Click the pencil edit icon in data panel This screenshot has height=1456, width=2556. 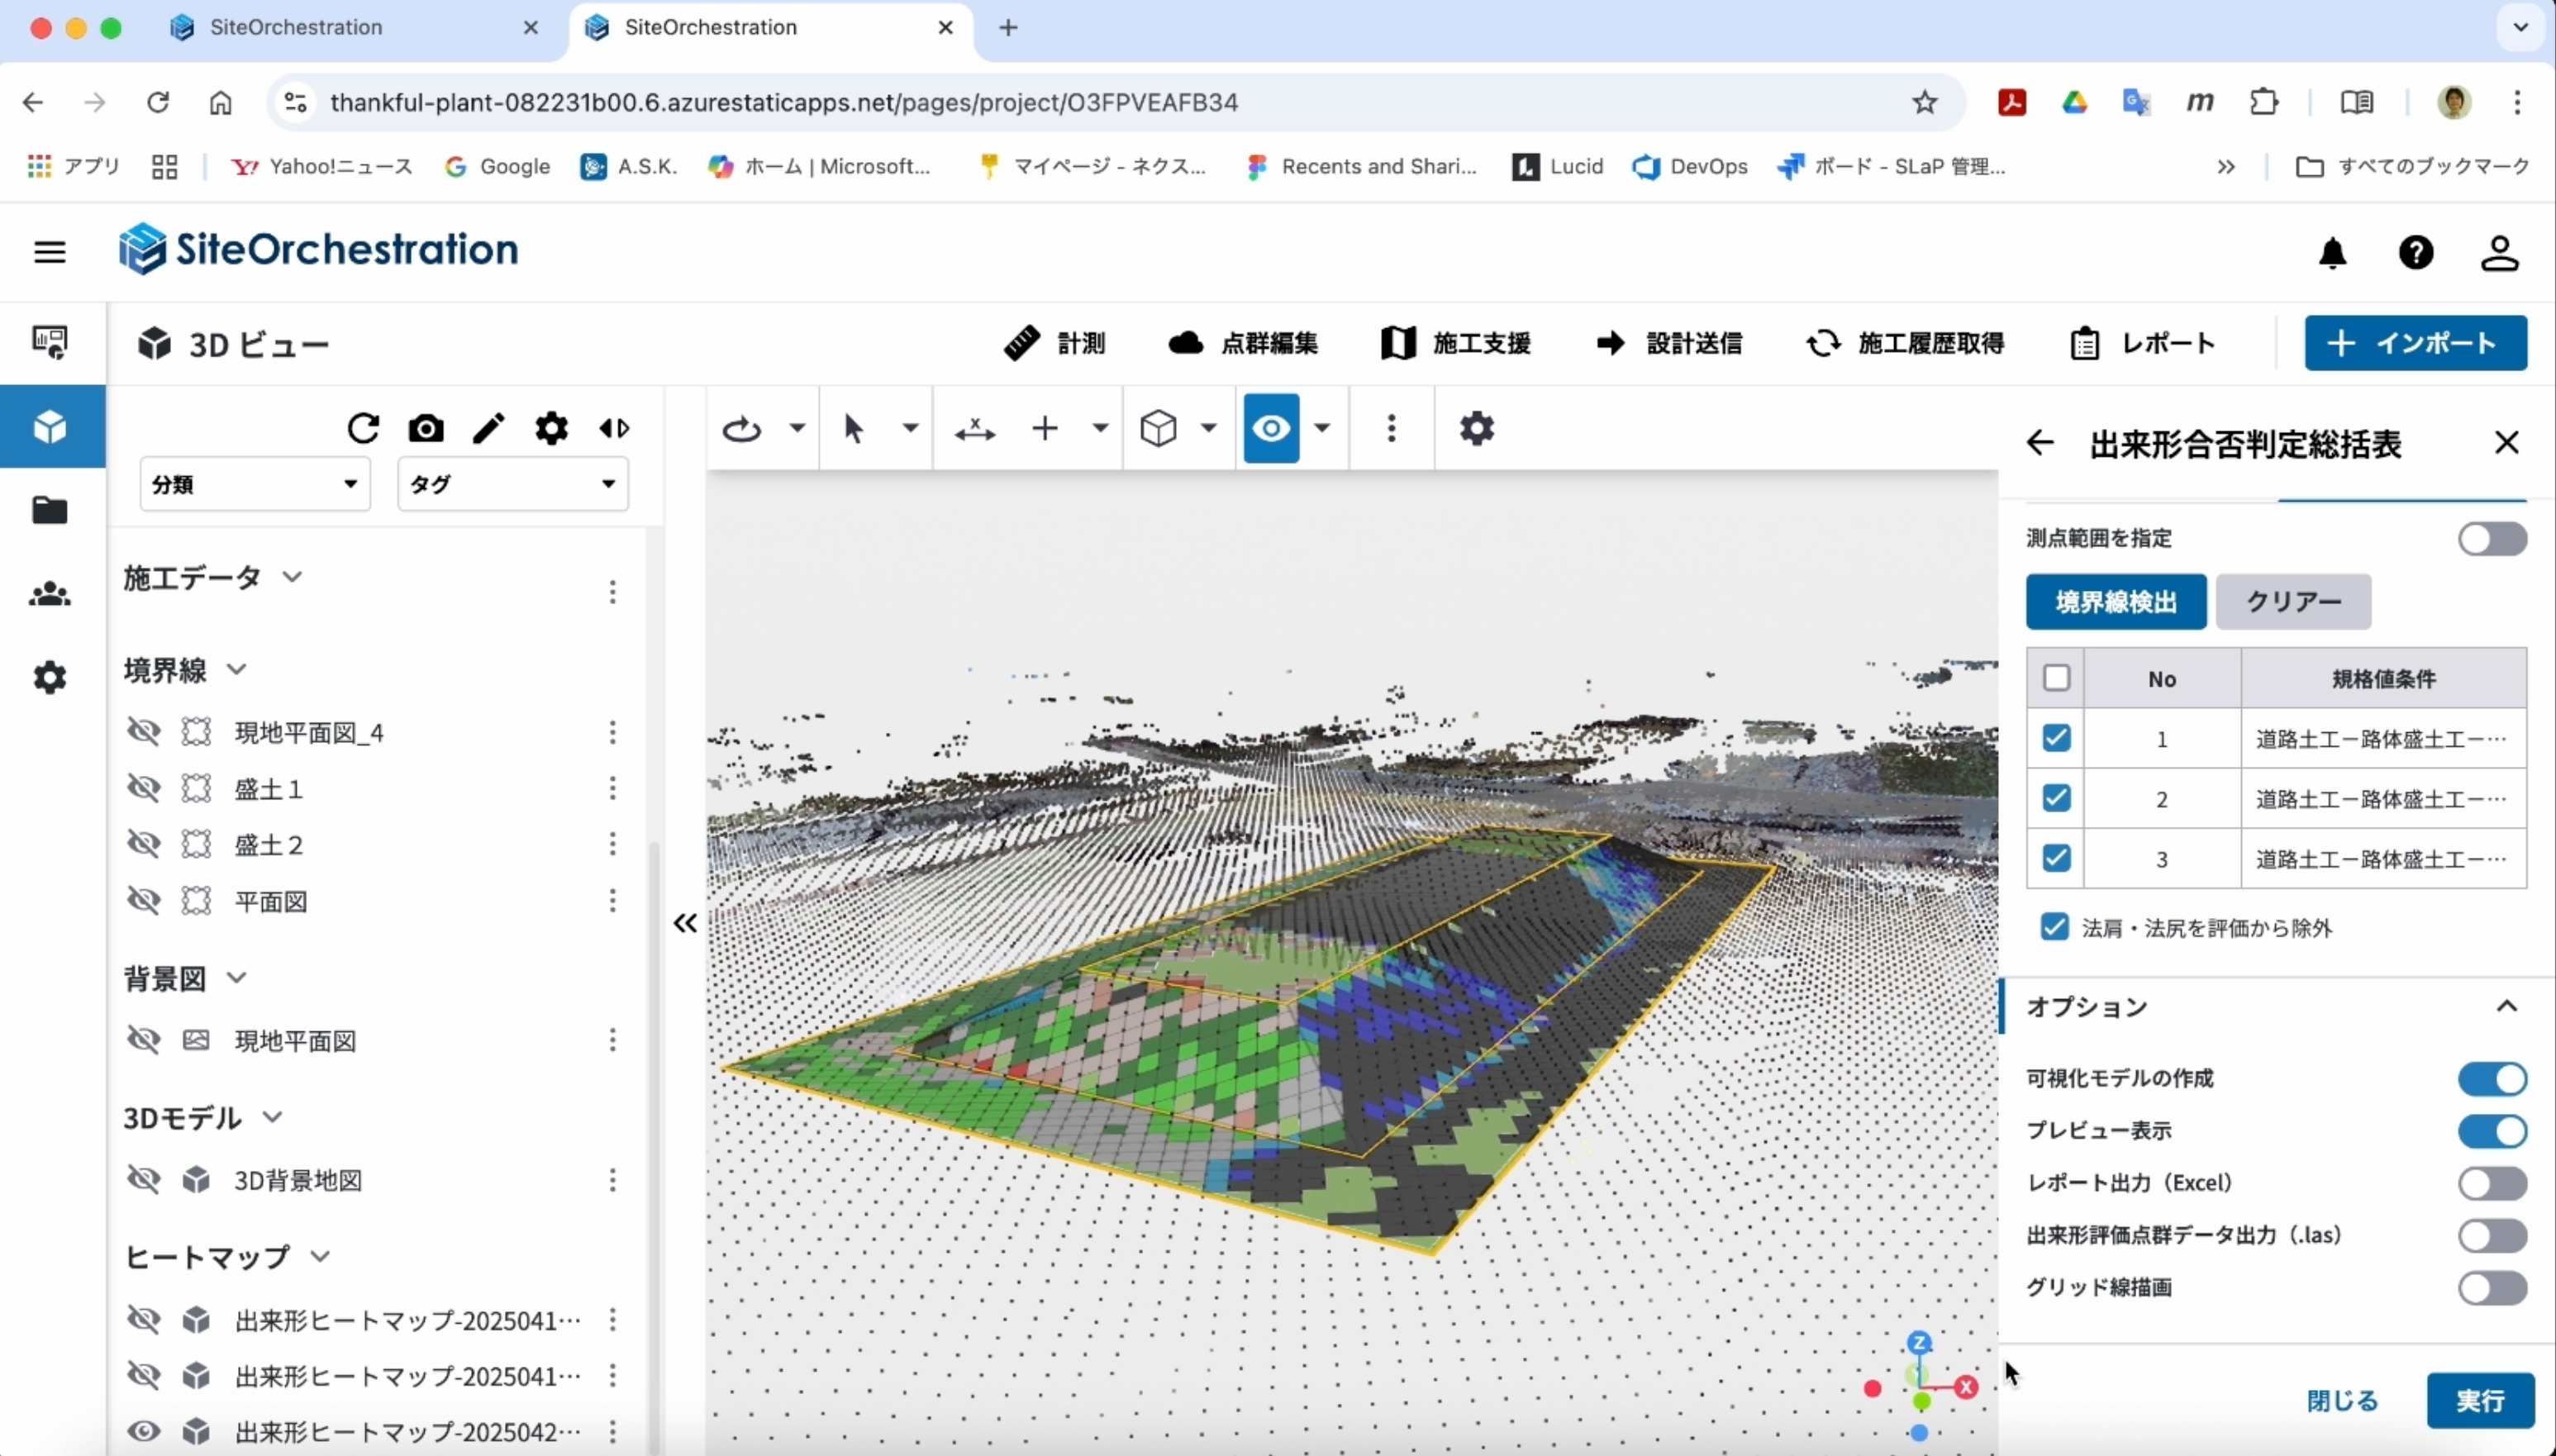489,428
